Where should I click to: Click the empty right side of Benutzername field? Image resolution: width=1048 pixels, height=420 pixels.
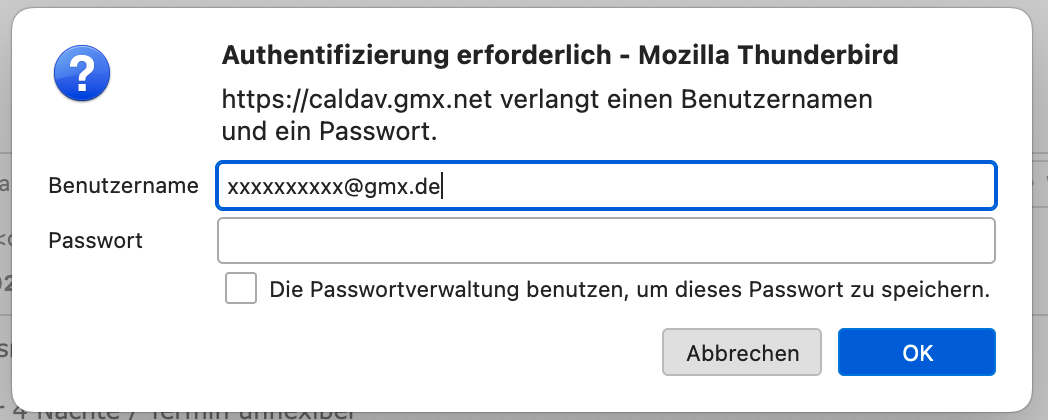[800, 186]
